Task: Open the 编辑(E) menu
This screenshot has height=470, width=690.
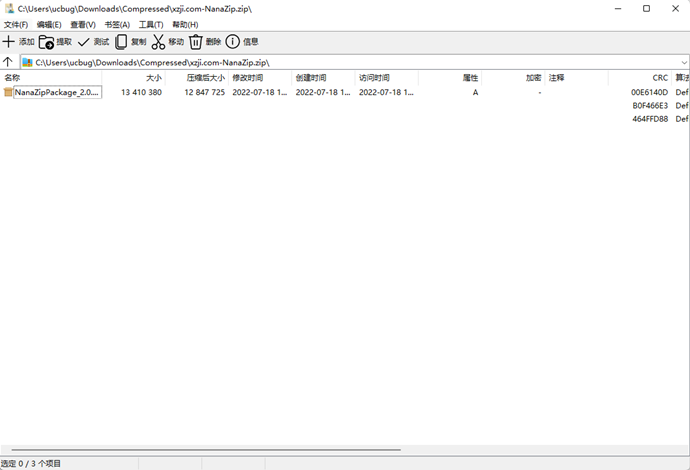Action: 49,24
